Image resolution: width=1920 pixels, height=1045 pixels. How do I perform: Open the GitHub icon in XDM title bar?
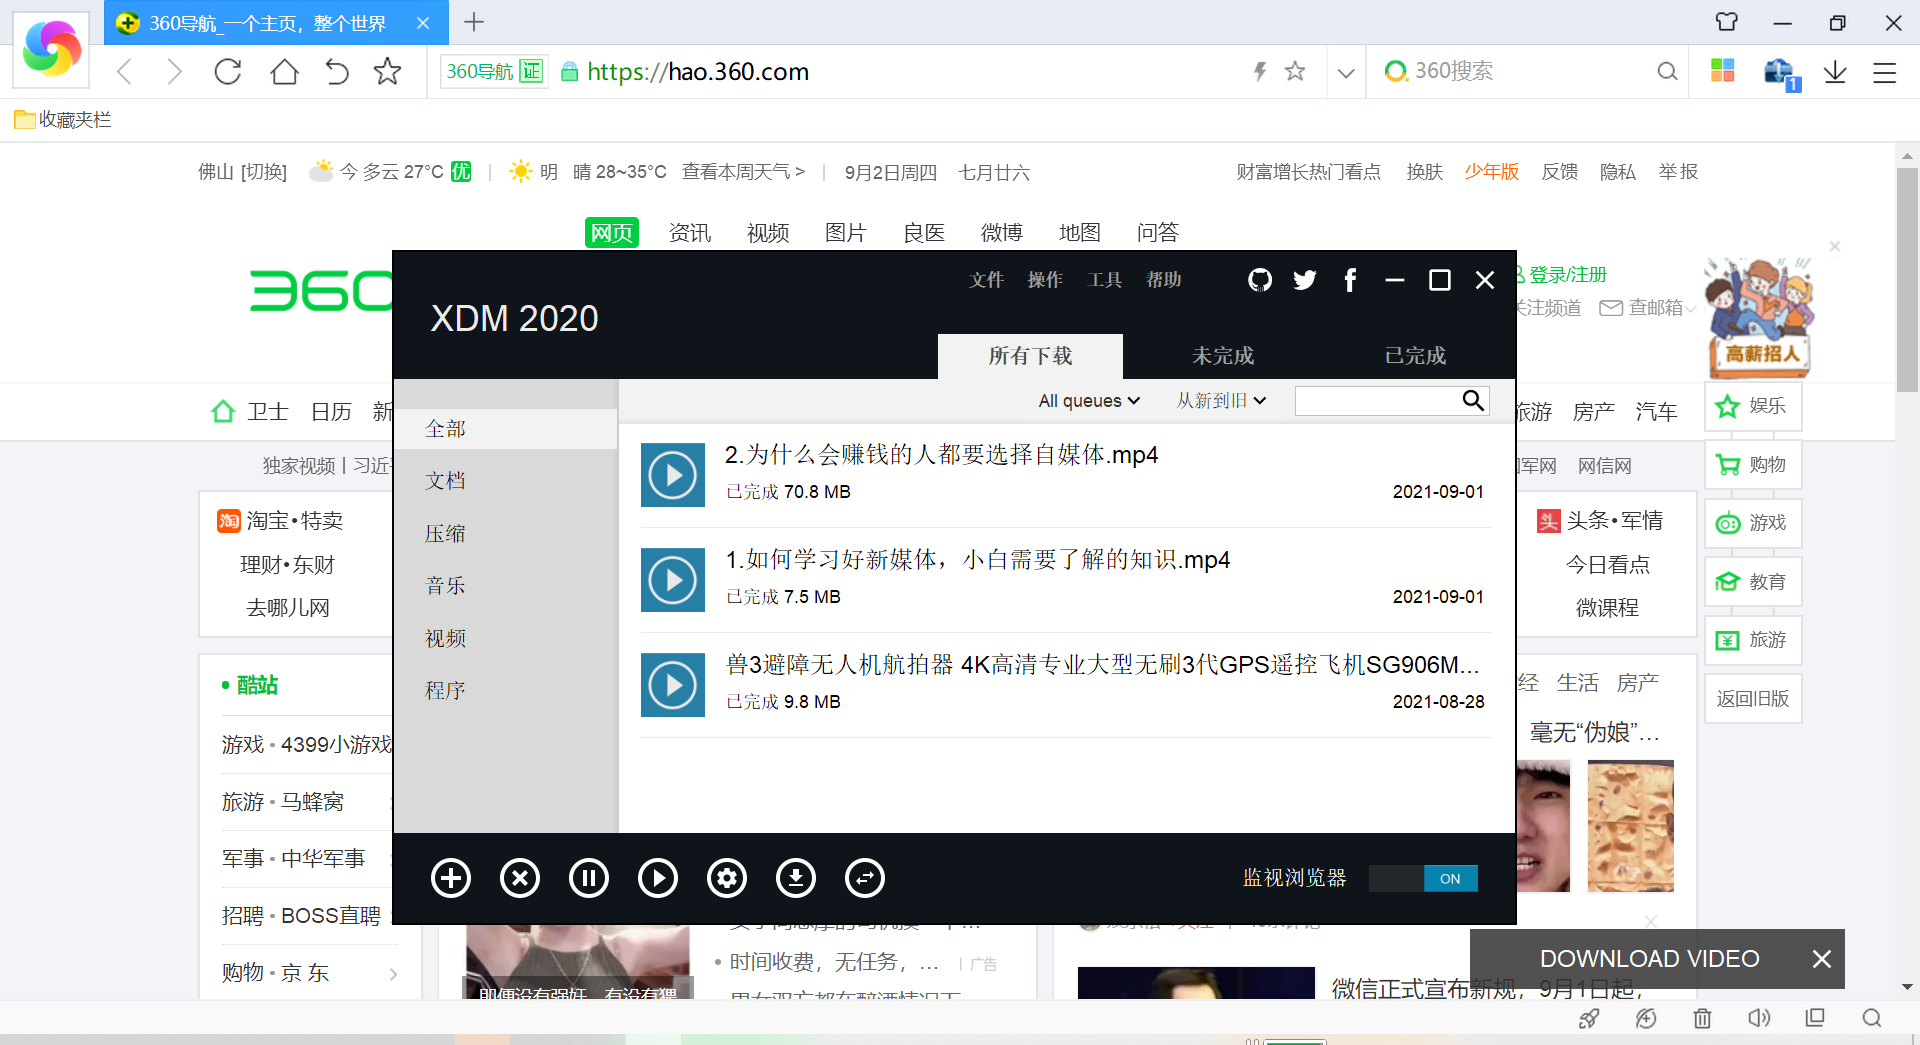point(1260,280)
